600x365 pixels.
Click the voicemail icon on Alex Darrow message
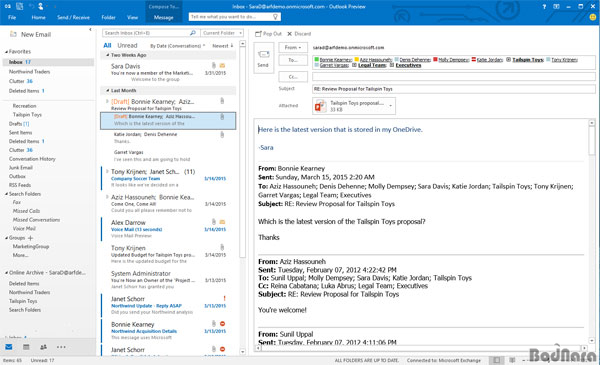222,222
